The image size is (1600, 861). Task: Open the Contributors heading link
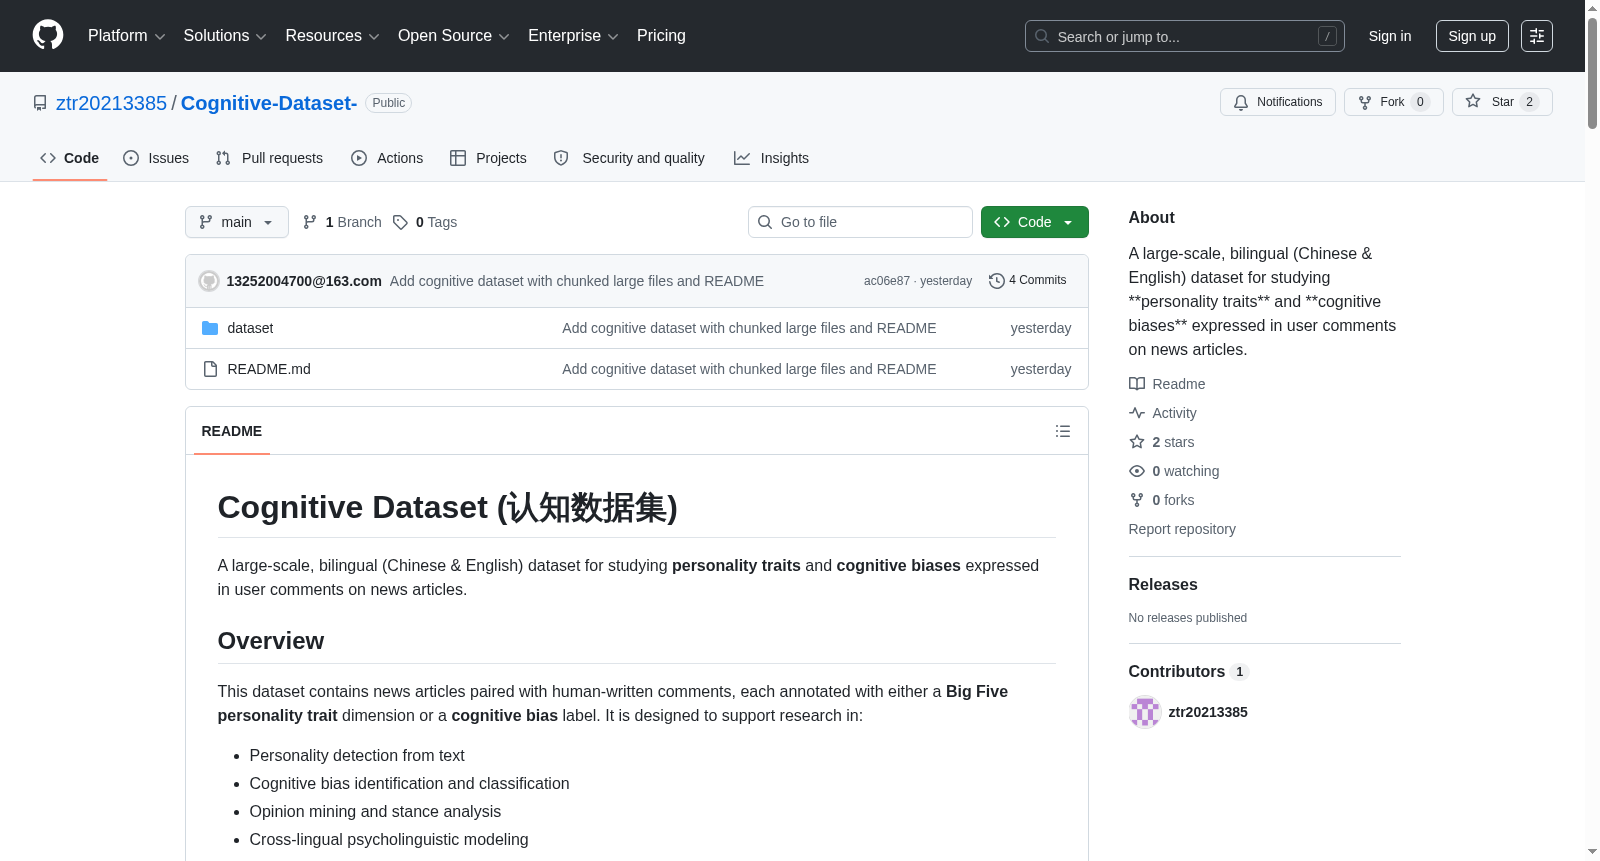pyautogui.click(x=1189, y=672)
